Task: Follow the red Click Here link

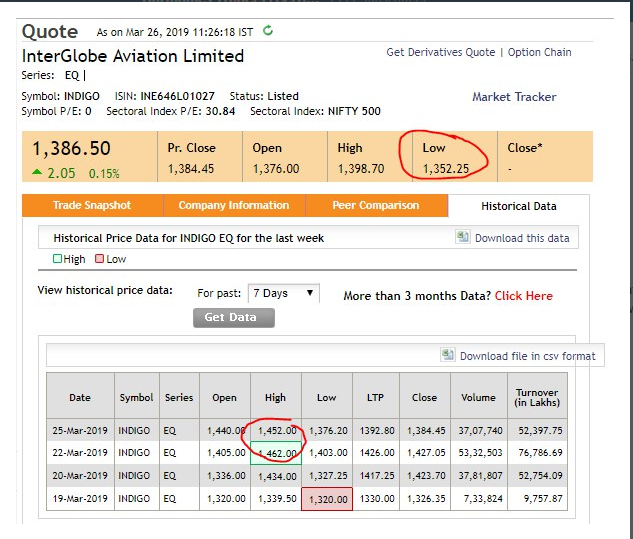Action: pos(524,296)
